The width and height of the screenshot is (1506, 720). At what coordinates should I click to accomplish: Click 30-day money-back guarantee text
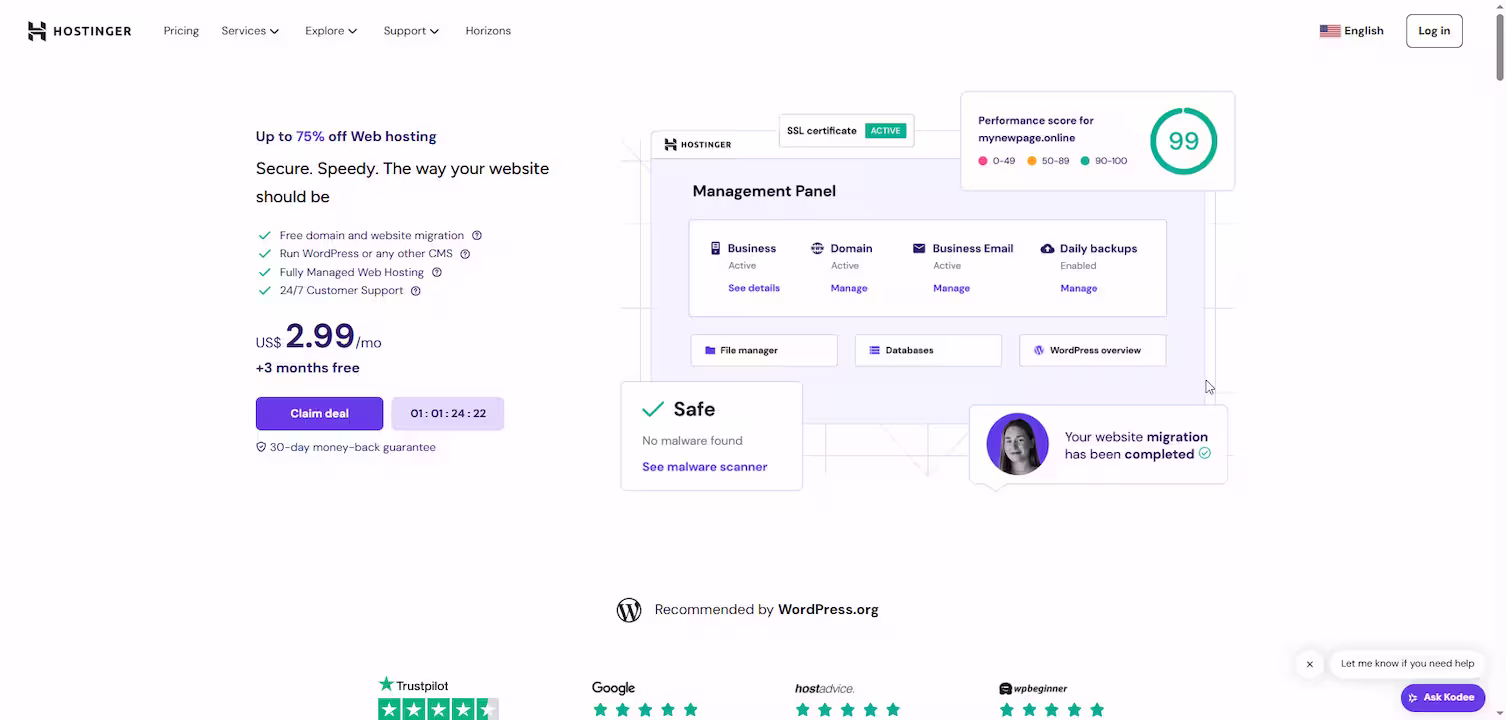[x=353, y=447]
